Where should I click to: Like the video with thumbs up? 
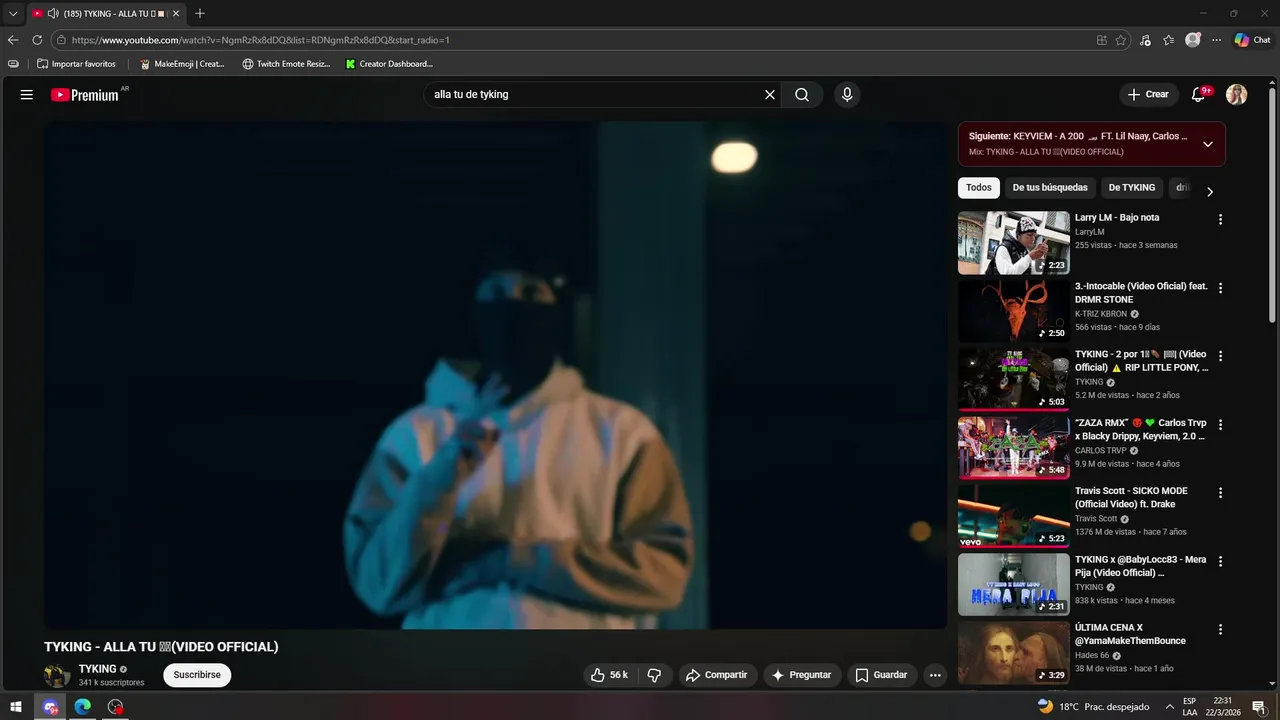coord(610,675)
